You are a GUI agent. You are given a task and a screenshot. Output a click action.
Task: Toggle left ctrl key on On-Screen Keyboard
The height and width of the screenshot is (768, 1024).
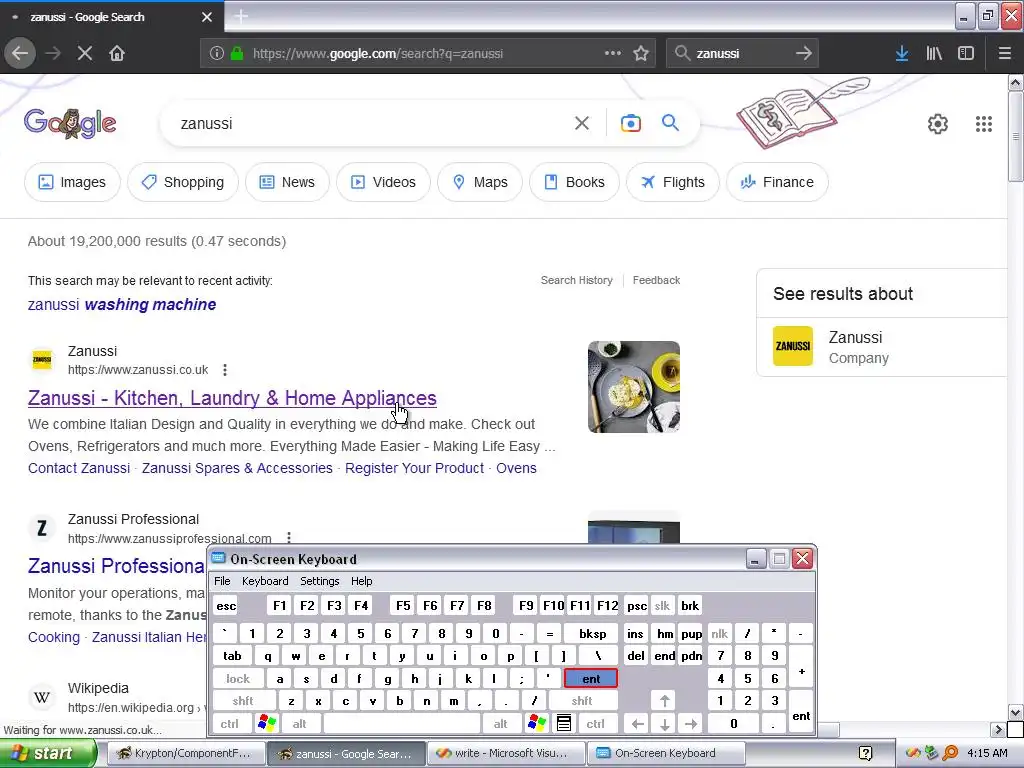click(230, 724)
